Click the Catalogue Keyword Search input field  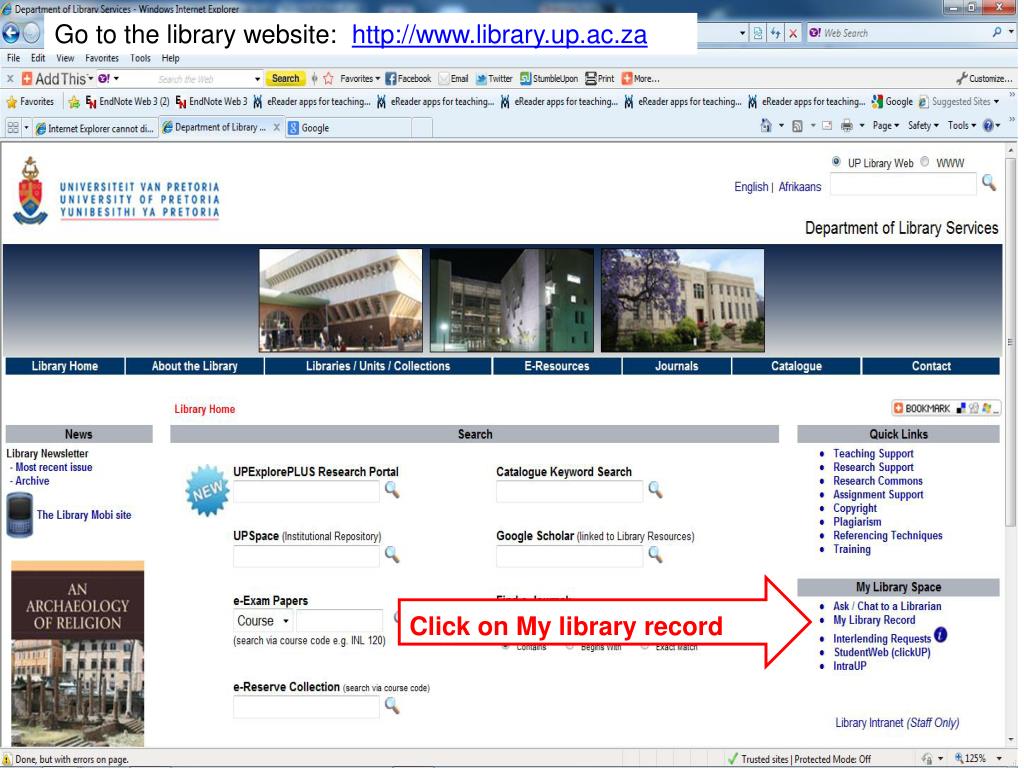569,491
